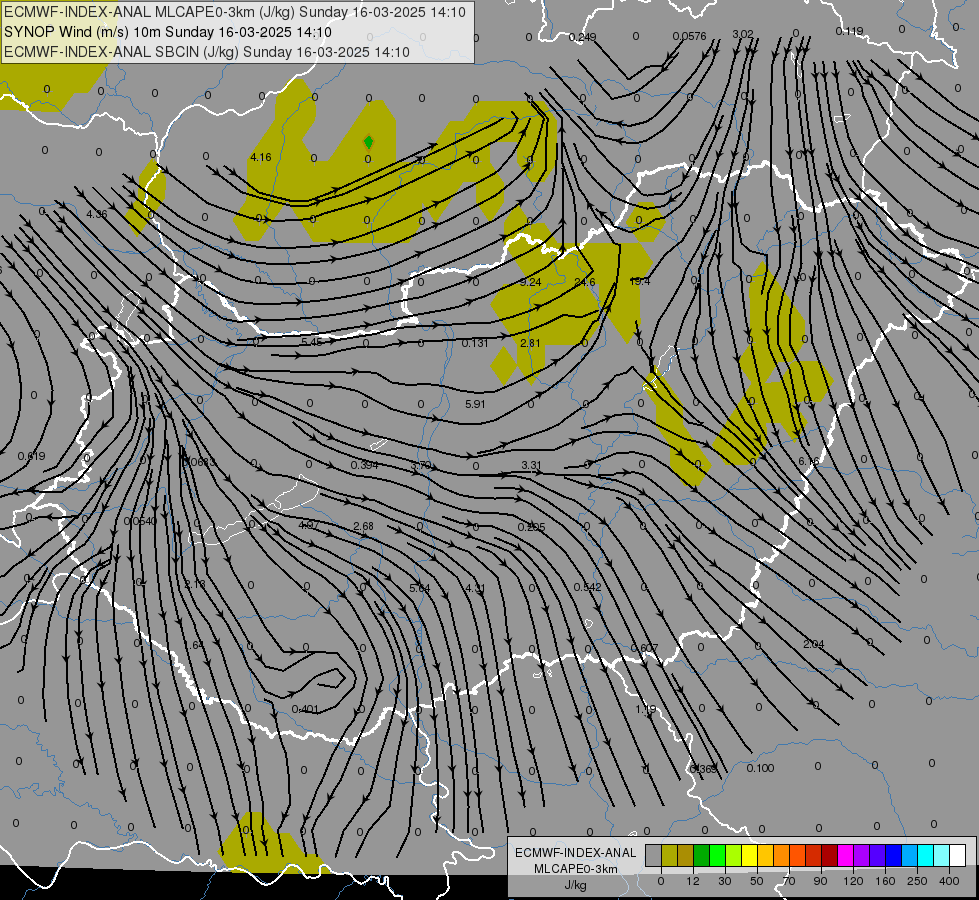
Task: Click the map value 0.100
Action: [760, 768]
